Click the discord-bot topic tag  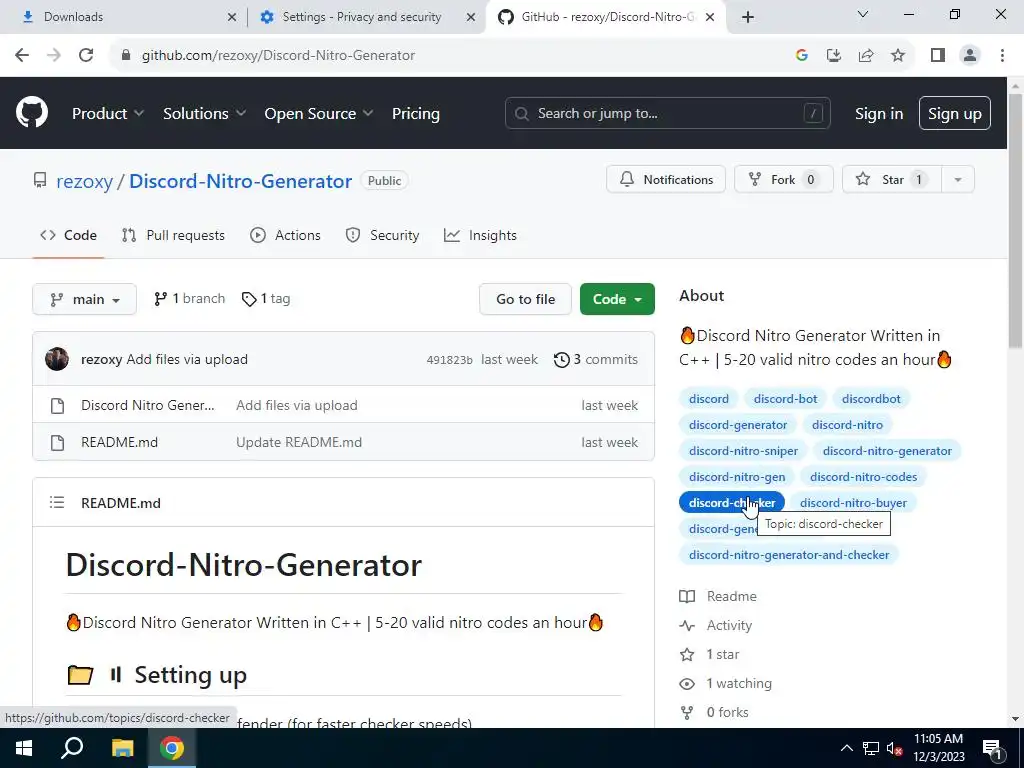click(785, 398)
